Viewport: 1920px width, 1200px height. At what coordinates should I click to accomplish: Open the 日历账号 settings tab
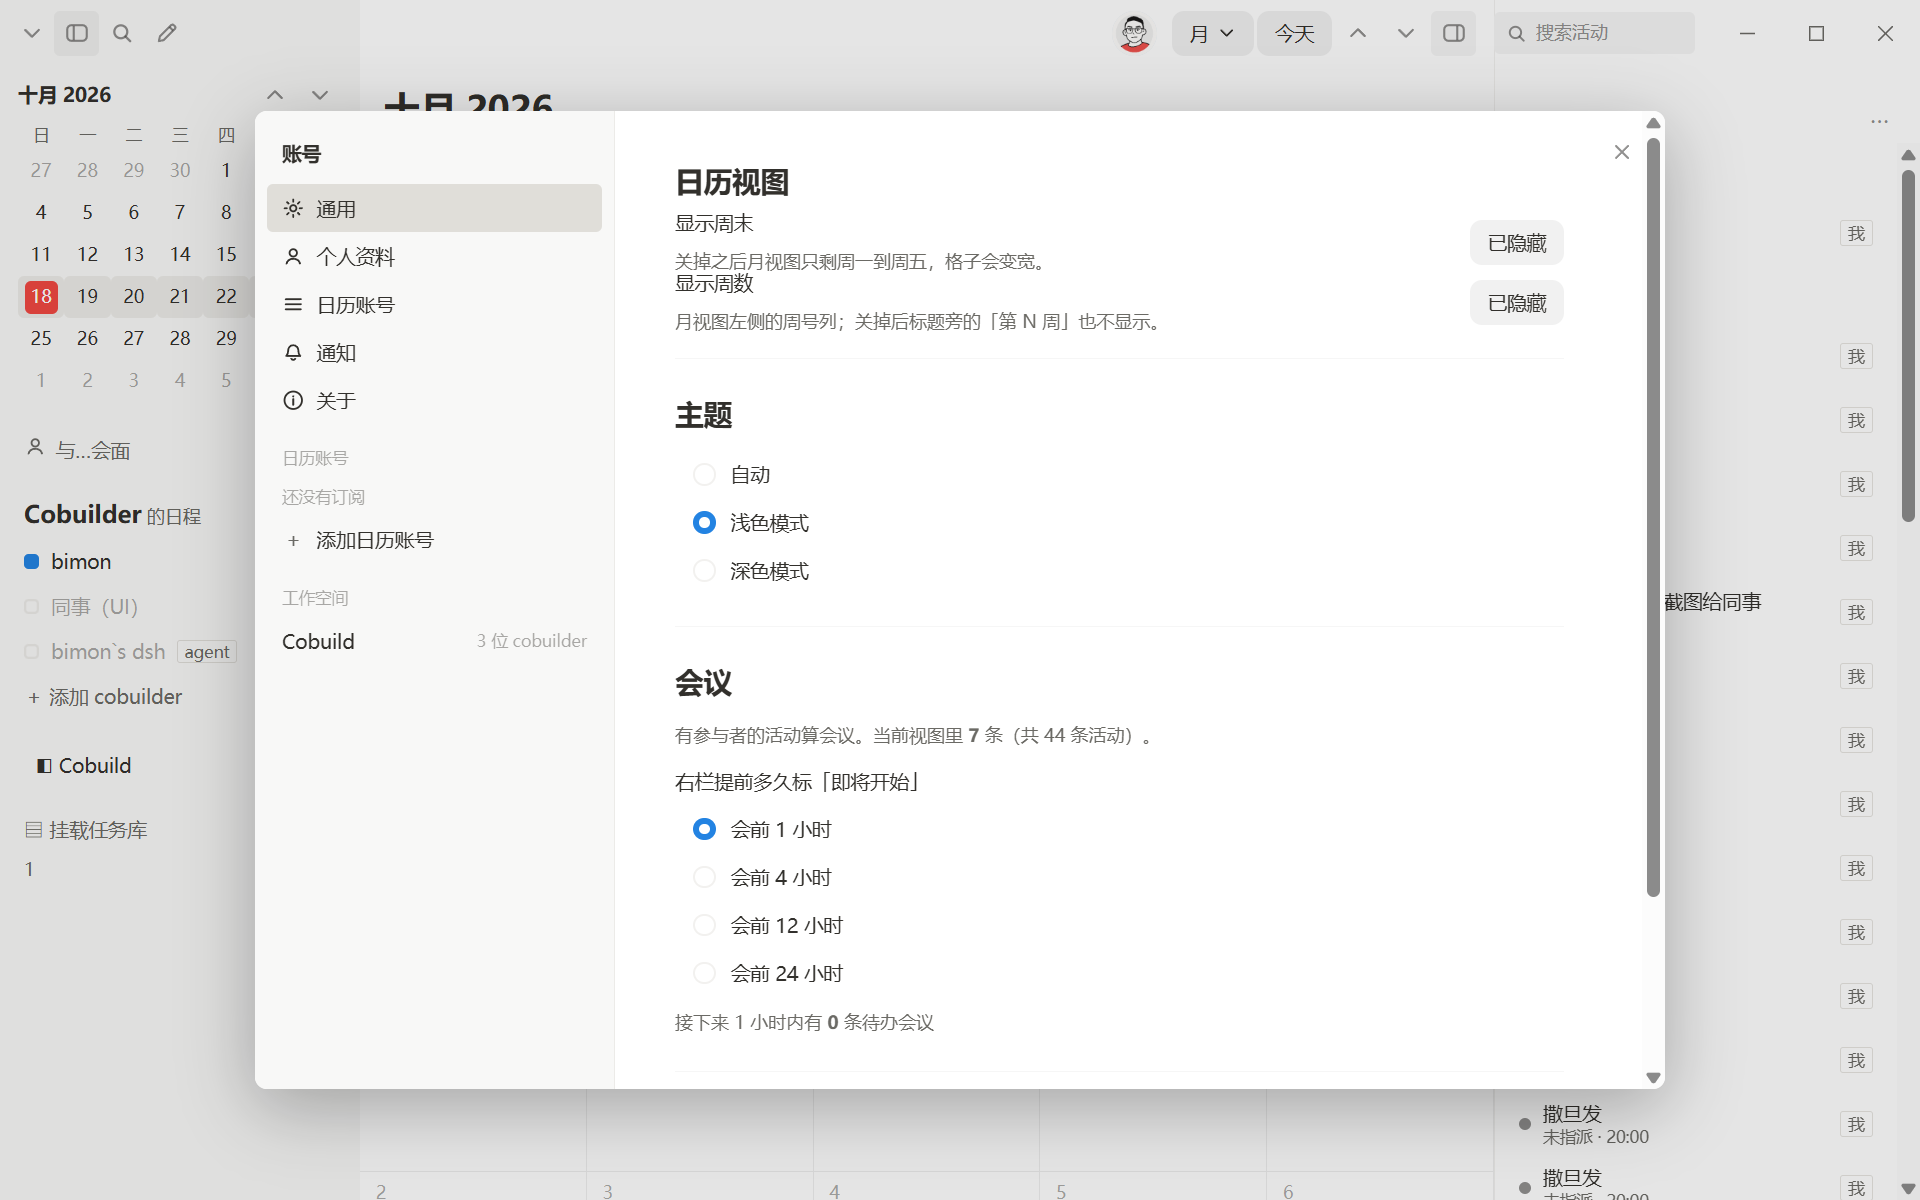[x=434, y=305]
